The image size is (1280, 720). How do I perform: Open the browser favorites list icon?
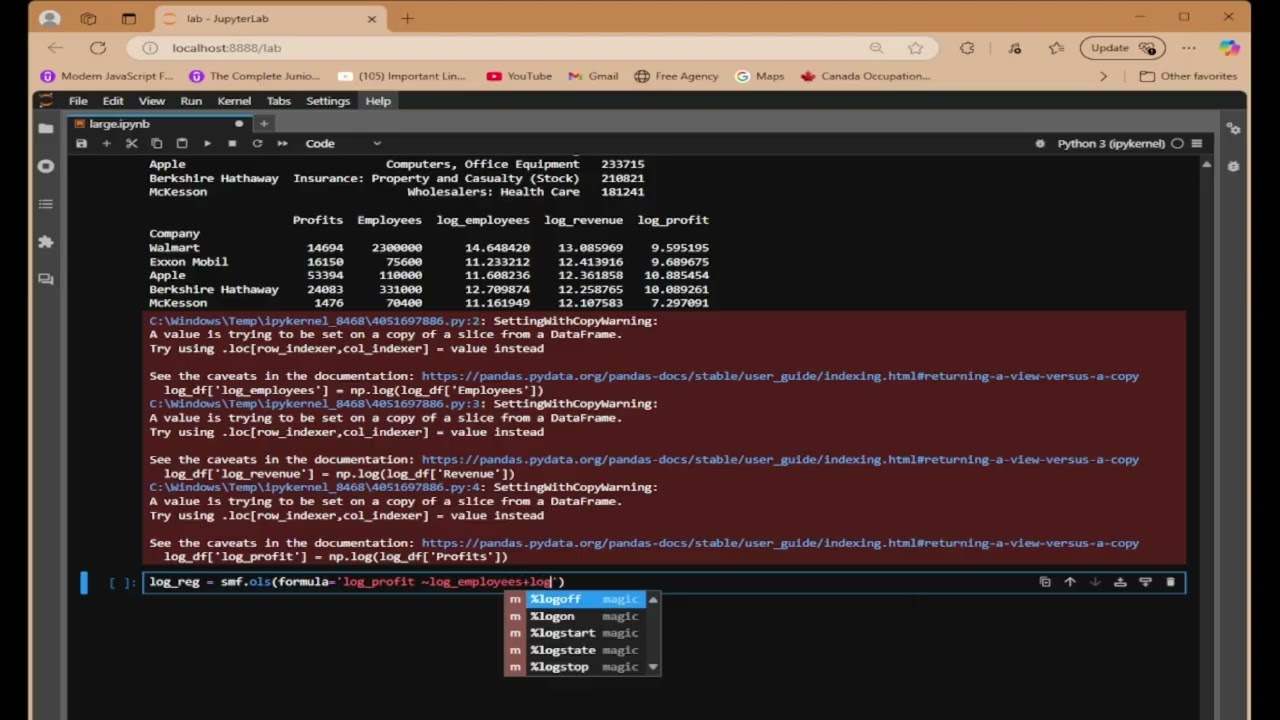pyautogui.click(x=1057, y=48)
